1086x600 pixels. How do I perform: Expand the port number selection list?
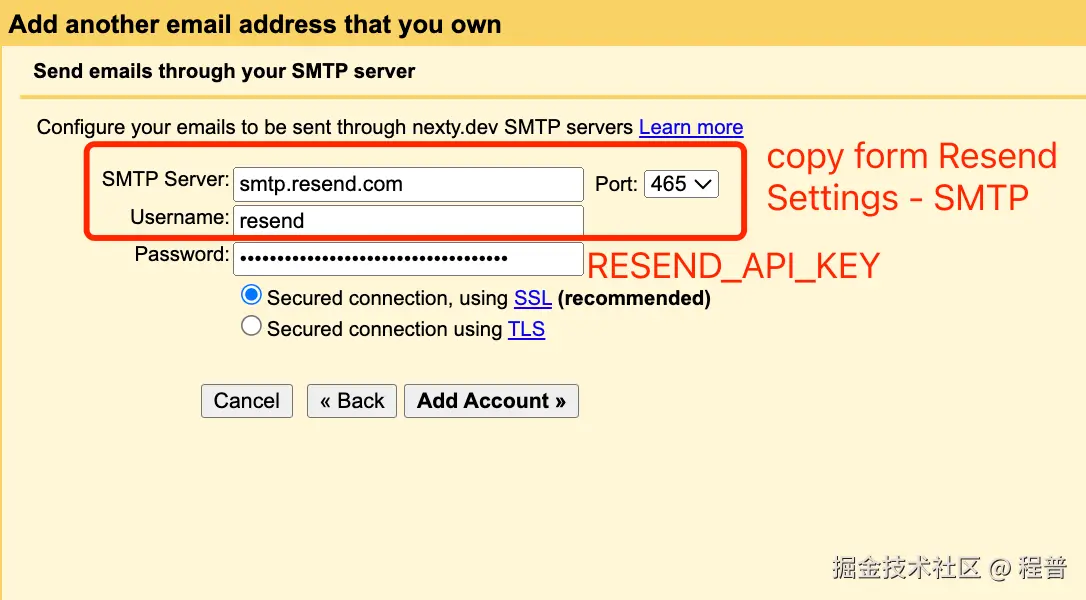click(681, 184)
